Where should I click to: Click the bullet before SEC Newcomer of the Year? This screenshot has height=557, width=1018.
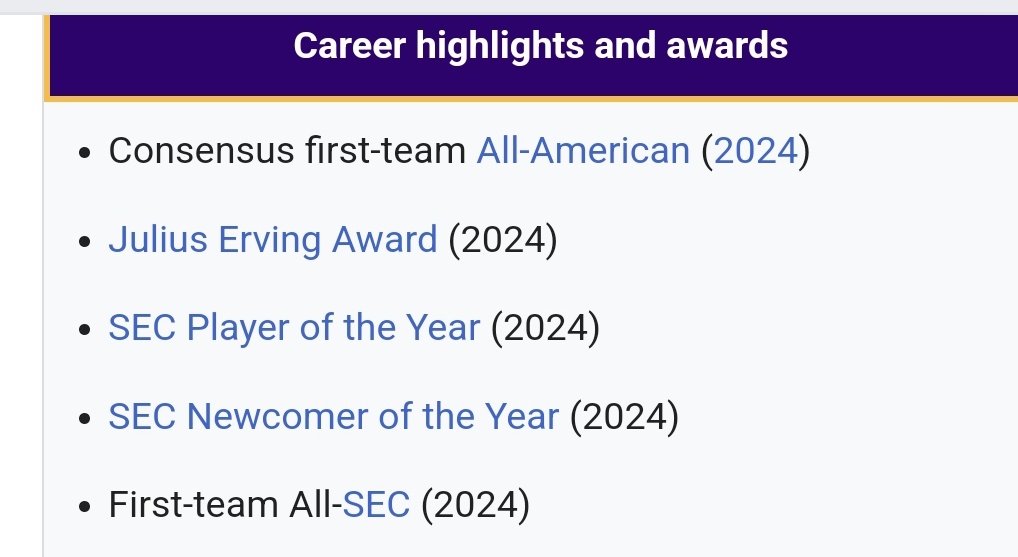84,419
